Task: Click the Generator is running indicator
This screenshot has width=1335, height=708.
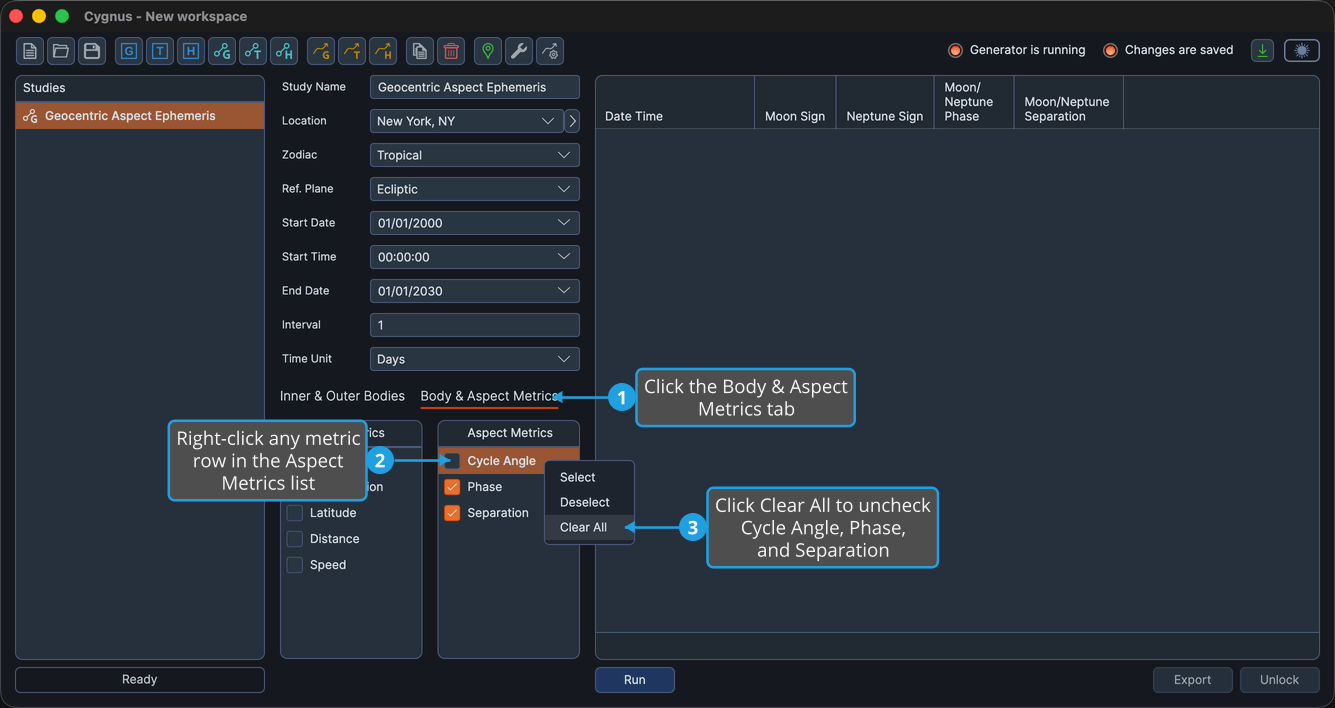Action: click(1016, 50)
